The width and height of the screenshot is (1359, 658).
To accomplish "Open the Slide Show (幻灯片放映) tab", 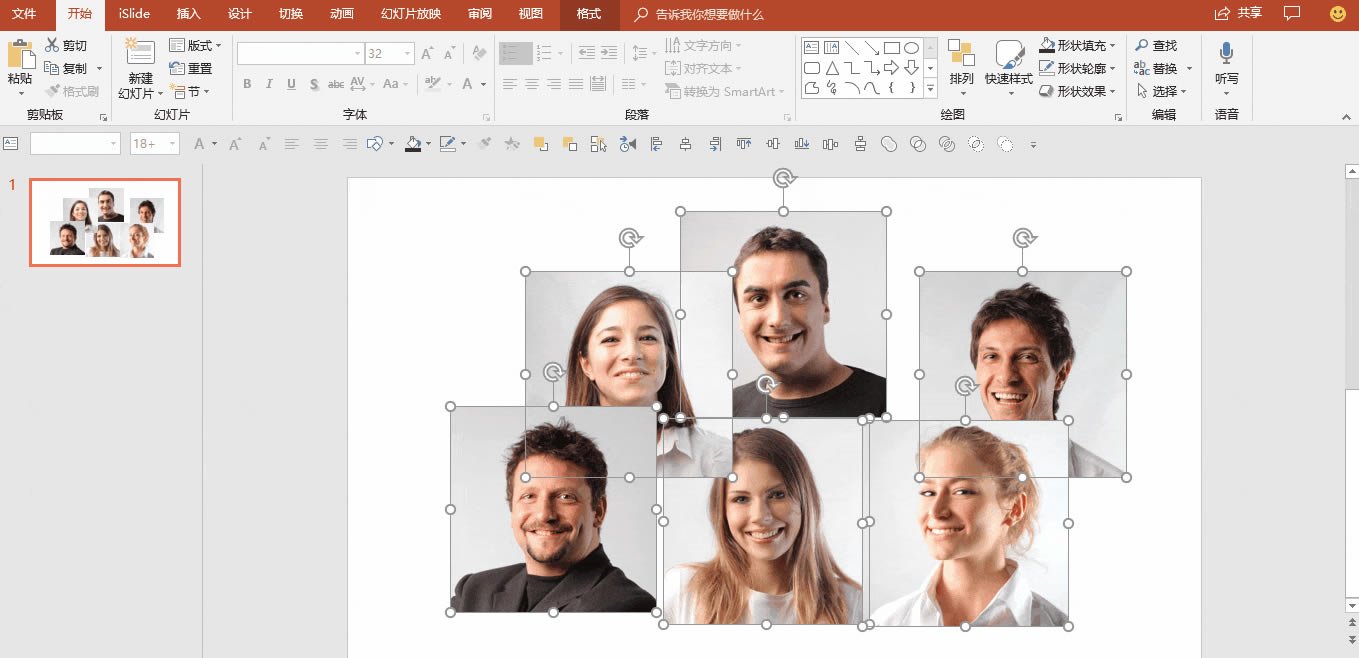I will 409,15.
